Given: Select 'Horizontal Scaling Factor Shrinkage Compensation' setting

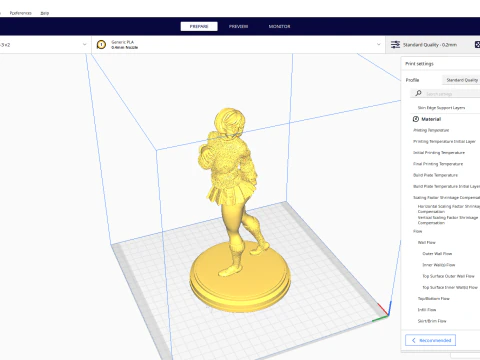Looking at the screenshot, I should [449, 209].
